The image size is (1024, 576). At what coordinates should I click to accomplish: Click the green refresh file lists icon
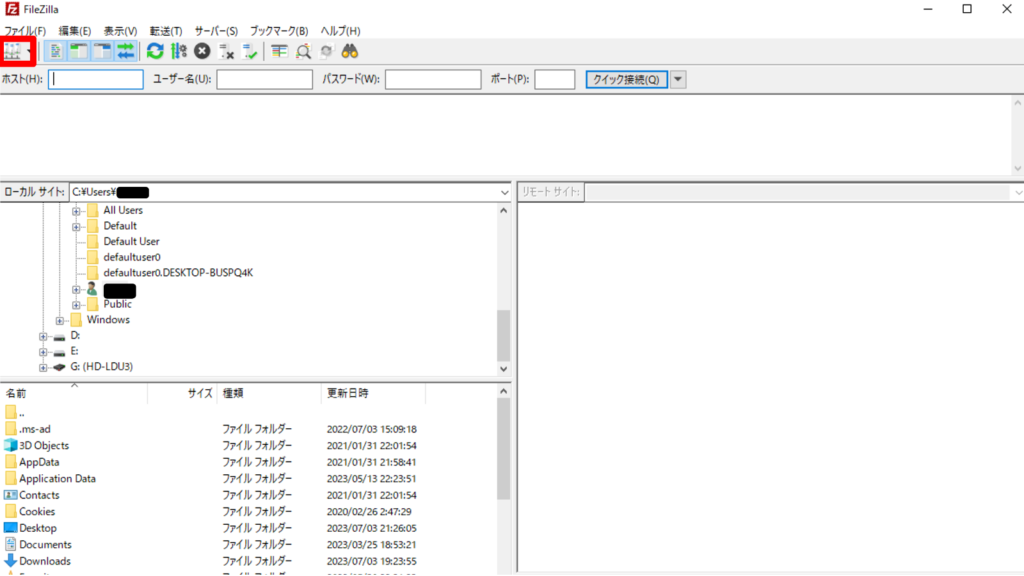coord(155,51)
